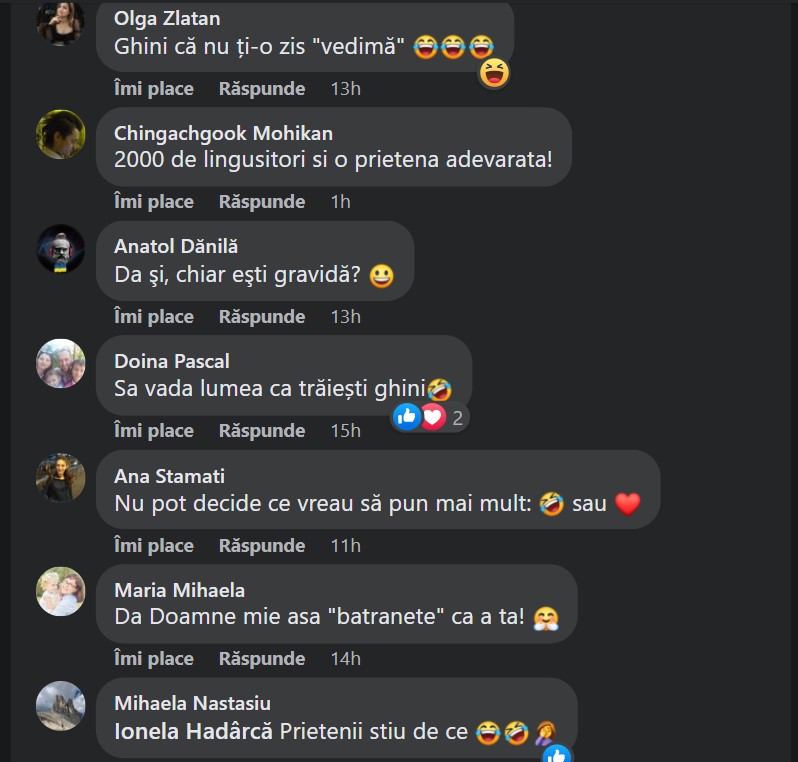This screenshot has height=762, width=798.
Task: Click the 1h timestamp on Chingachgook's comment
Action: click(340, 202)
